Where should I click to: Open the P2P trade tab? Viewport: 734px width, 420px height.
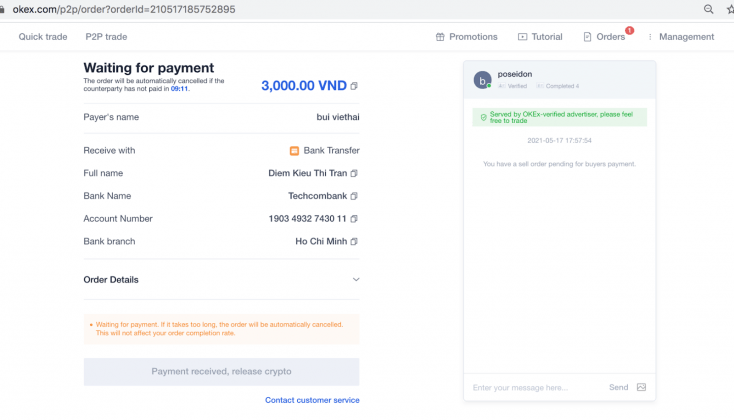coord(106,37)
